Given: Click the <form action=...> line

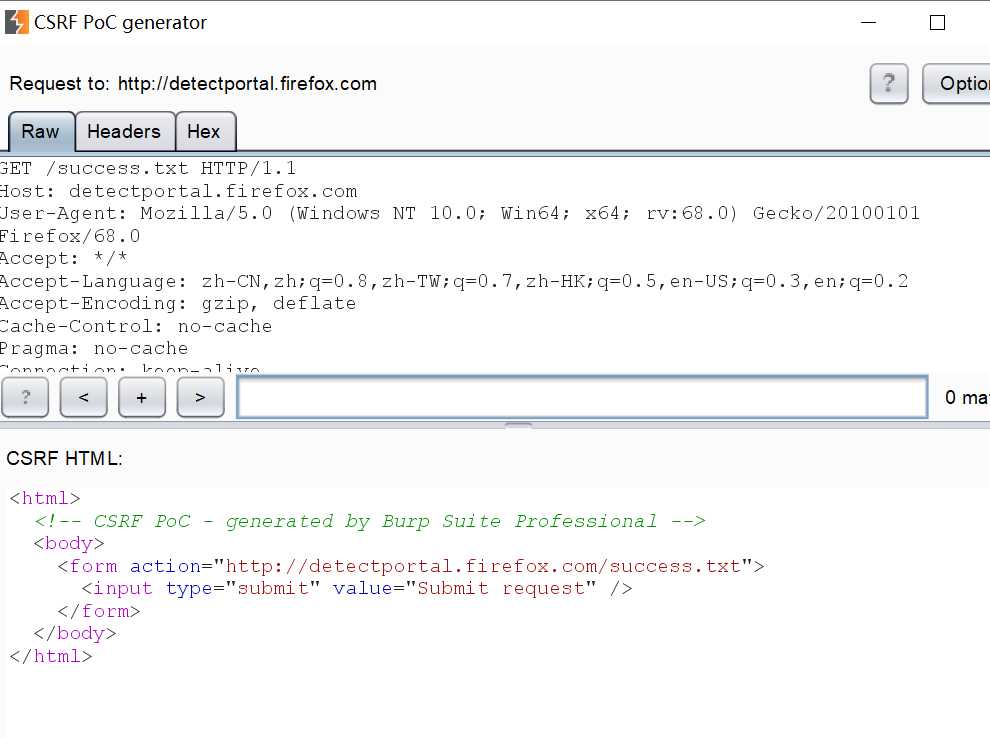Looking at the screenshot, I should 411,566.
